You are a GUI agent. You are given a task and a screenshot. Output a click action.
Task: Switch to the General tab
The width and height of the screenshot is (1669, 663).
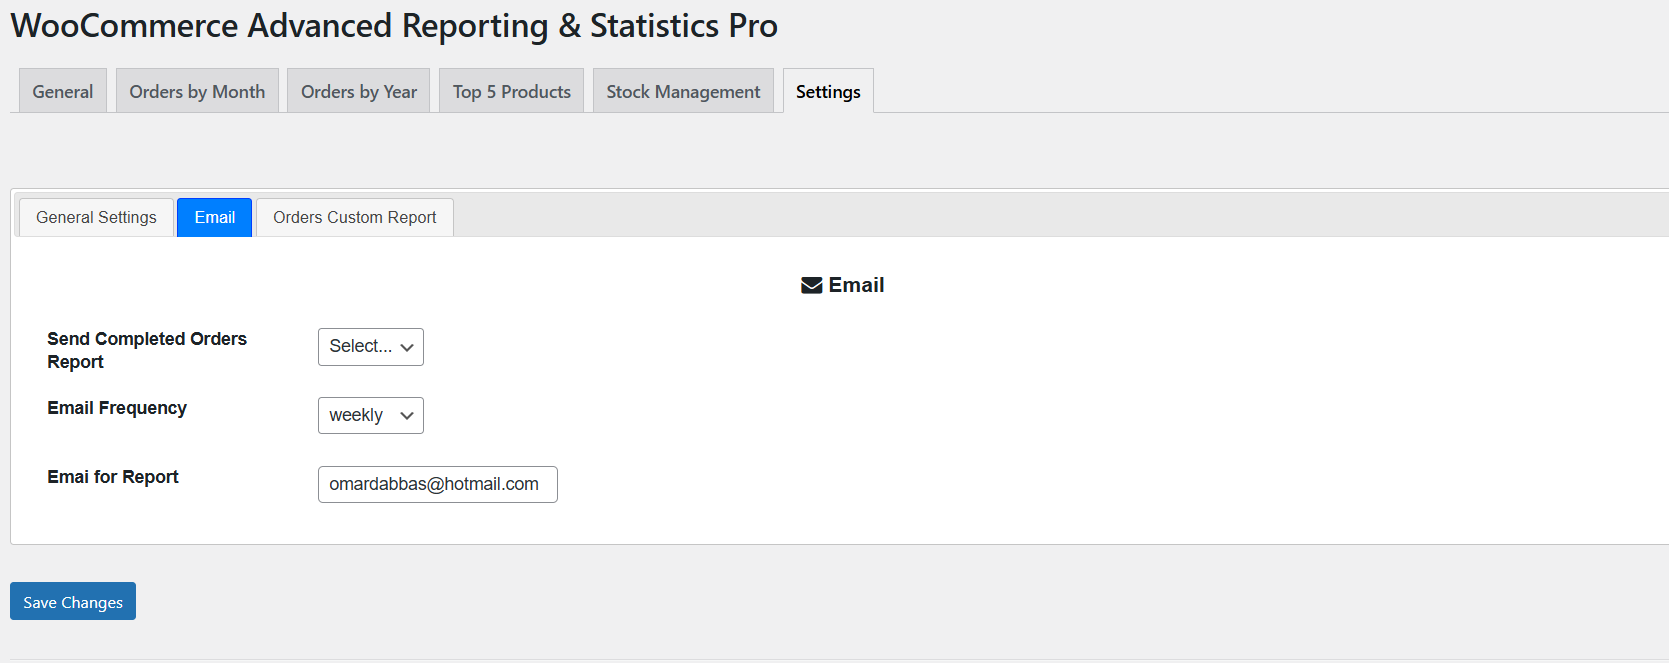click(62, 90)
